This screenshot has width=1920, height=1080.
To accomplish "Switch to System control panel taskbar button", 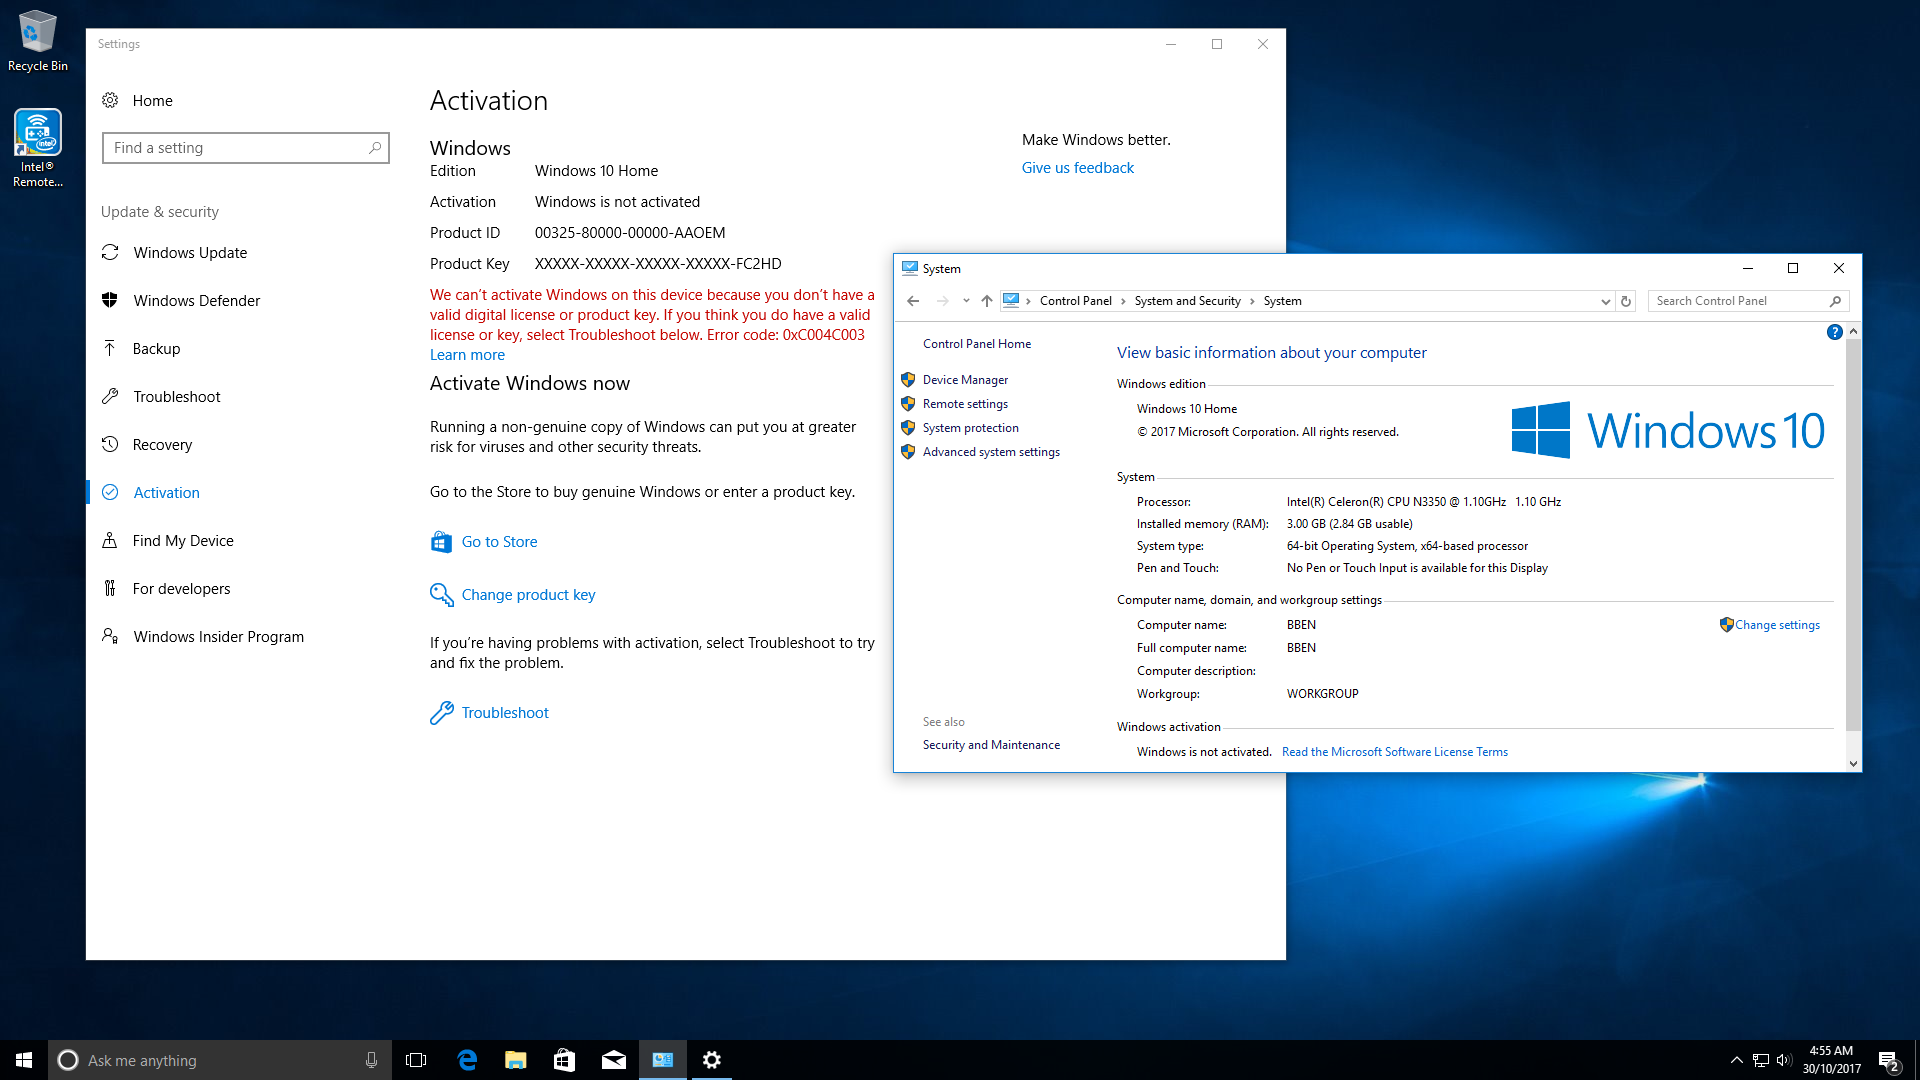I will pyautogui.click(x=662, y=1060).
